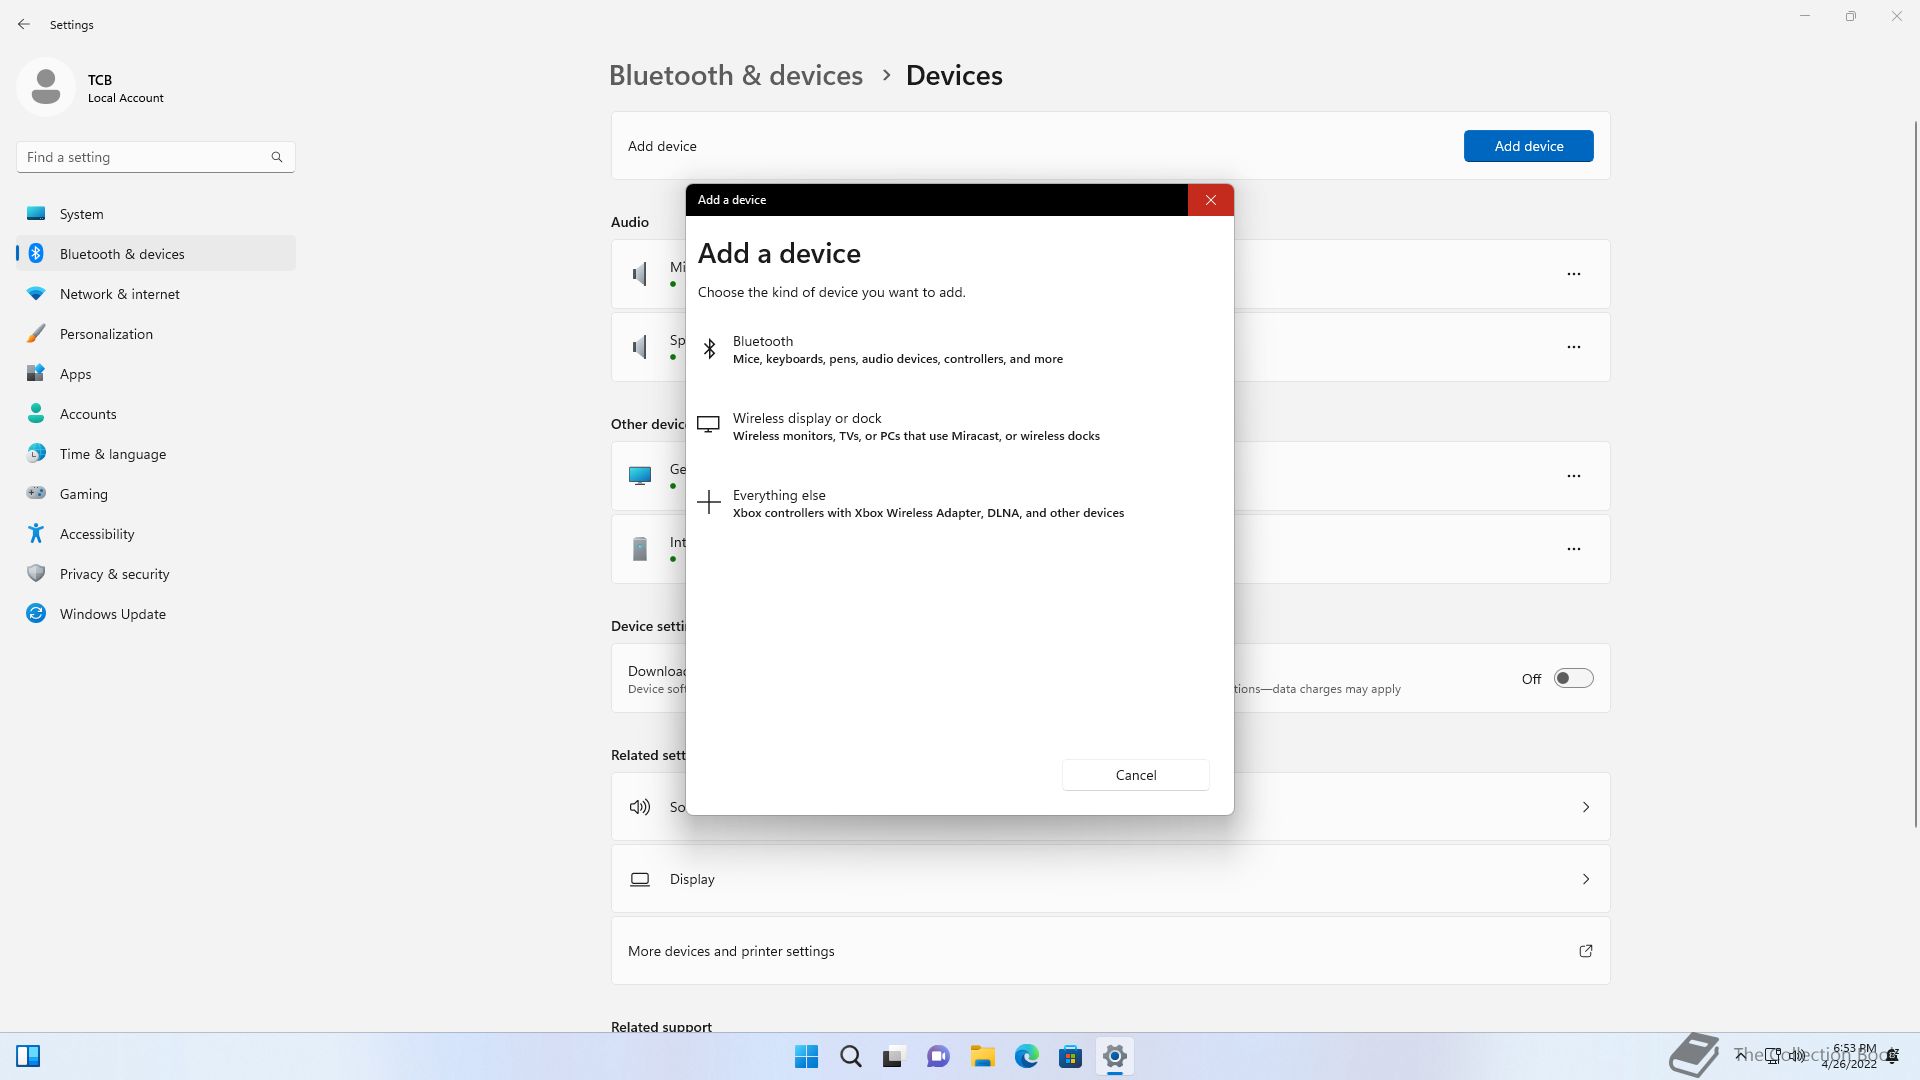
Task: Open Windows Update settings
Action: click(x=156, y=614)
